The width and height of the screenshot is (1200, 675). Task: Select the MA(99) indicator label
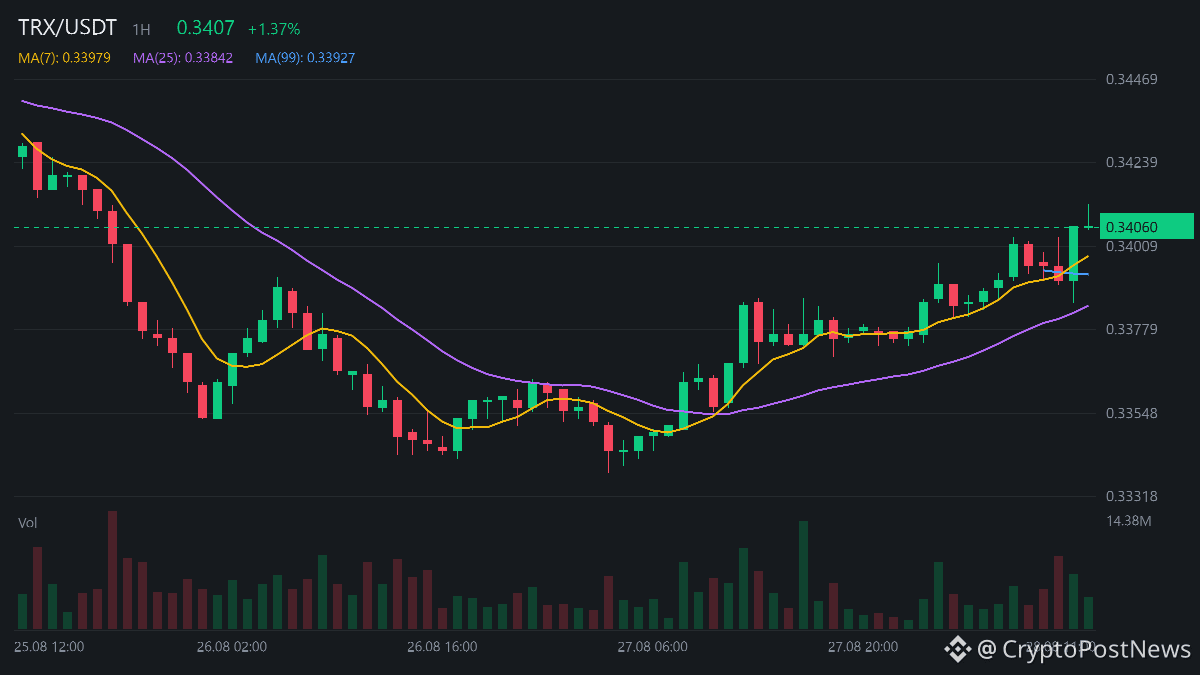point(305,58)
